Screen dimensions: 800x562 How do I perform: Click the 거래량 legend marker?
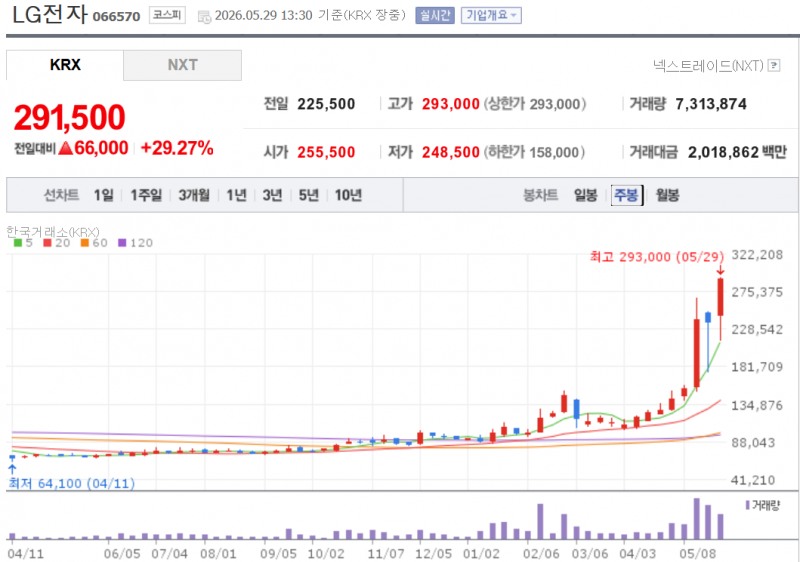[x=747, y=505]
